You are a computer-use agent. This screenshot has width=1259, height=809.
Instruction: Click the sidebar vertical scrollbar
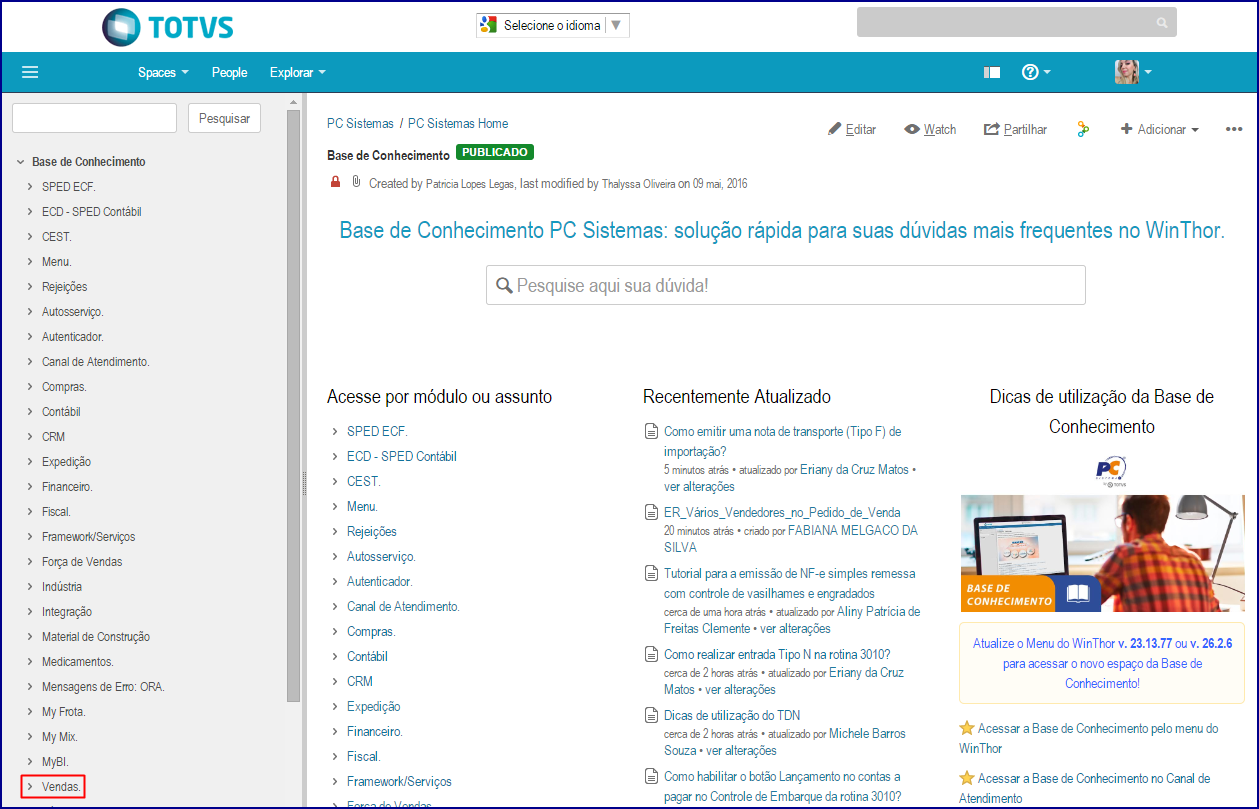click(x=293, y=407)
